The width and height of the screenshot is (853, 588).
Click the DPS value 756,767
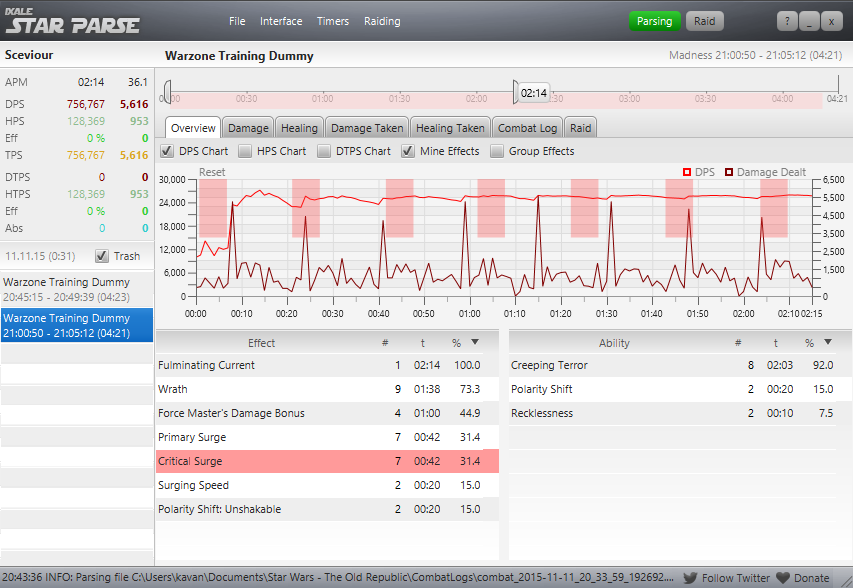pos(85,104)
